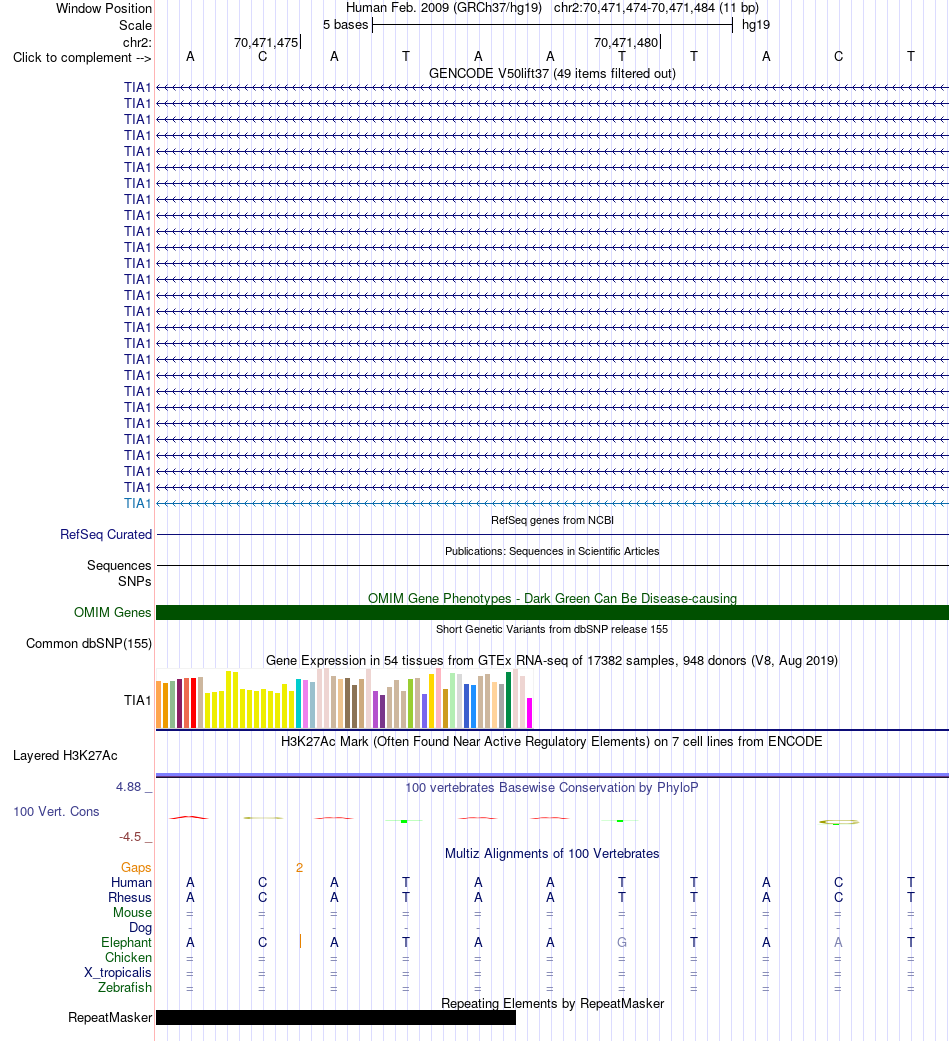Click the RepeatMasker track label
The width and height of the screenshot is (950, 1041).
point(110,1018)
